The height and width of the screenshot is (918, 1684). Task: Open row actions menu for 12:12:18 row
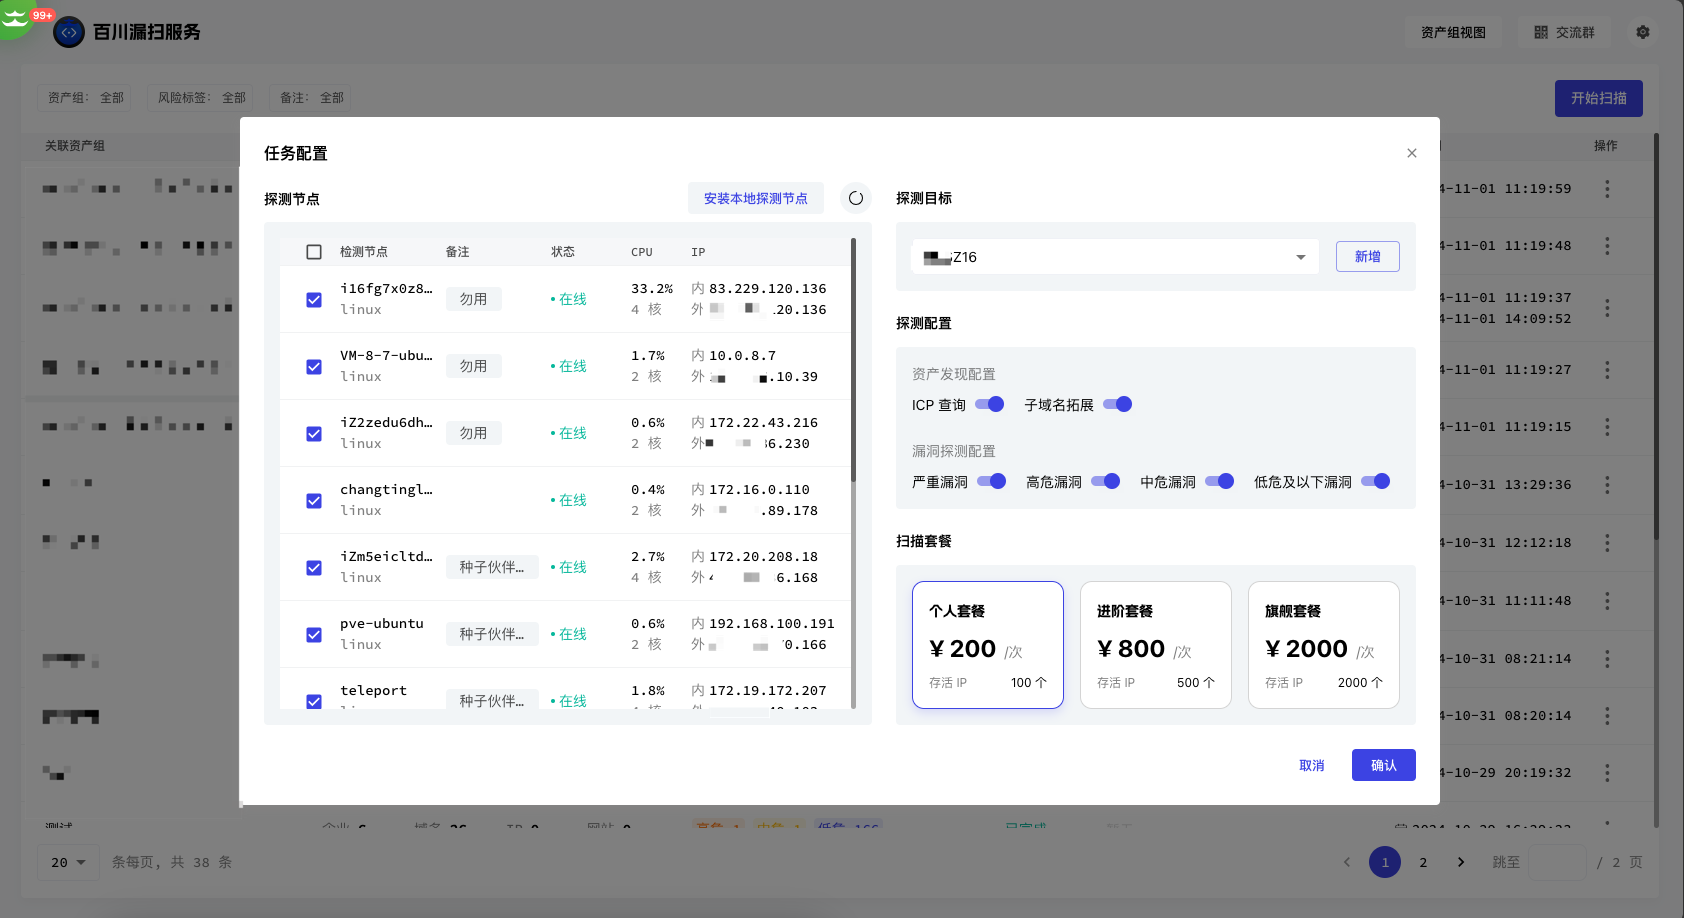click(1607, 542)
